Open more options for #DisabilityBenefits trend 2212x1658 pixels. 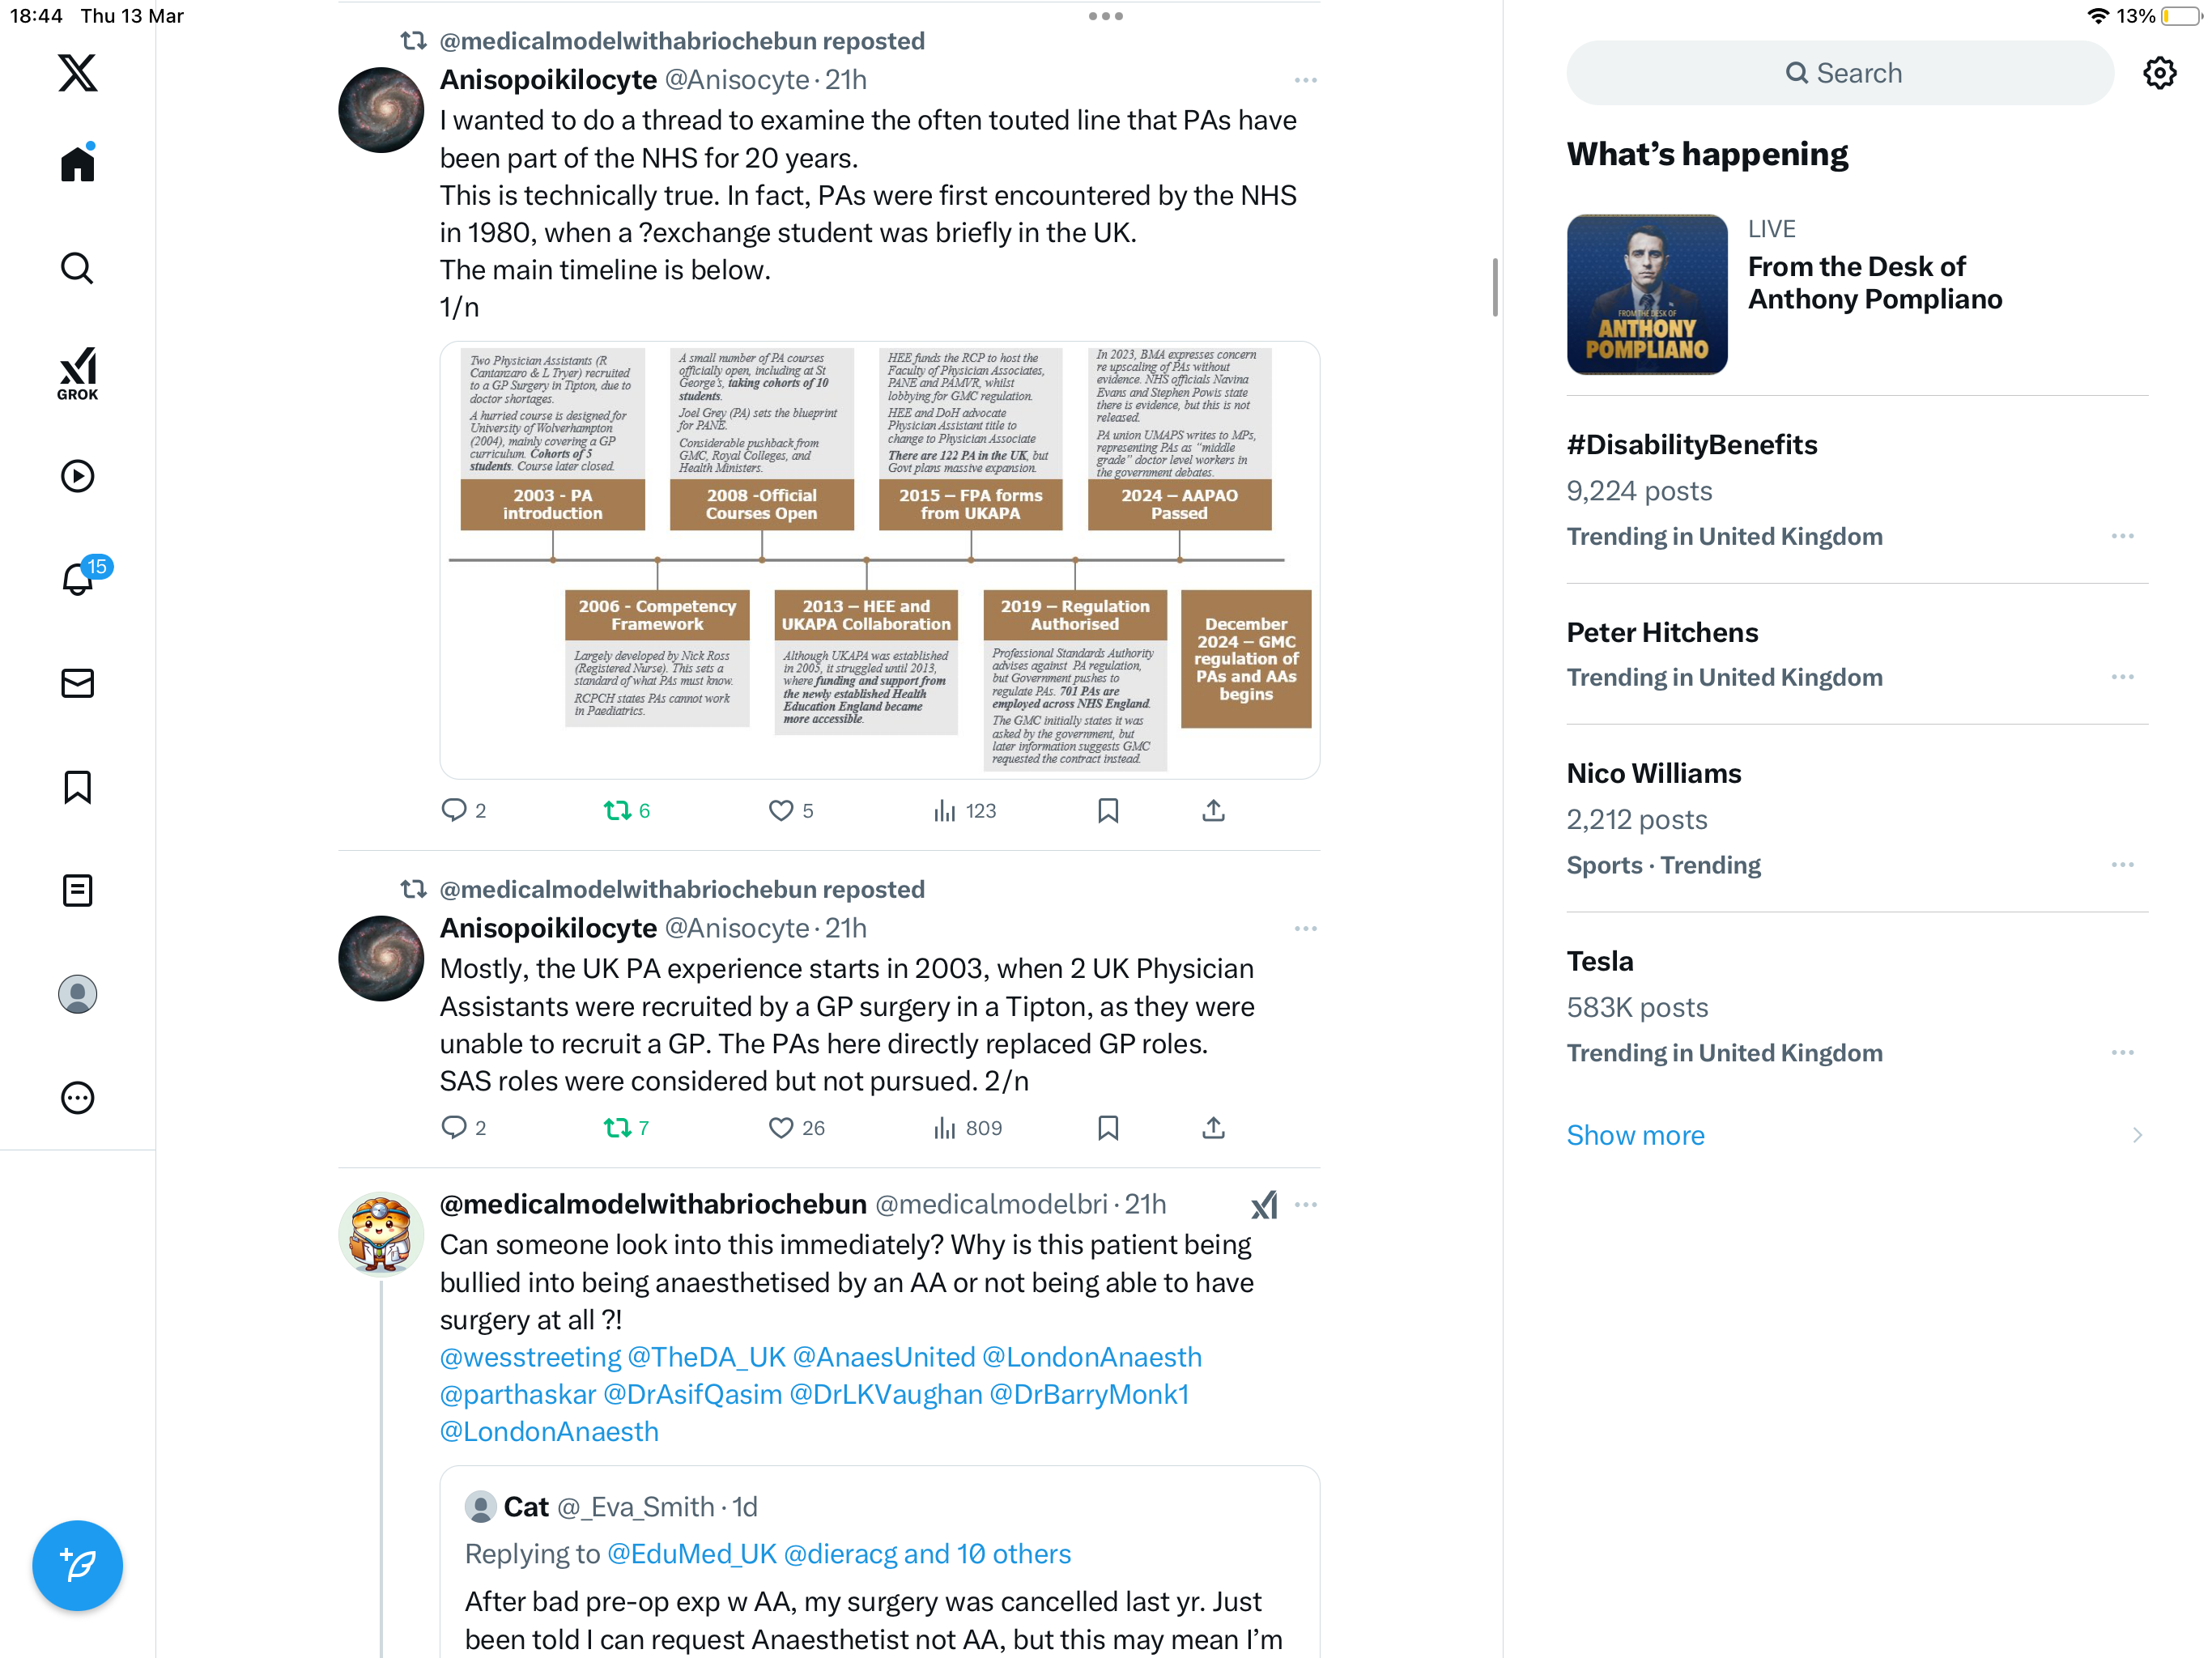[2122, 537]
